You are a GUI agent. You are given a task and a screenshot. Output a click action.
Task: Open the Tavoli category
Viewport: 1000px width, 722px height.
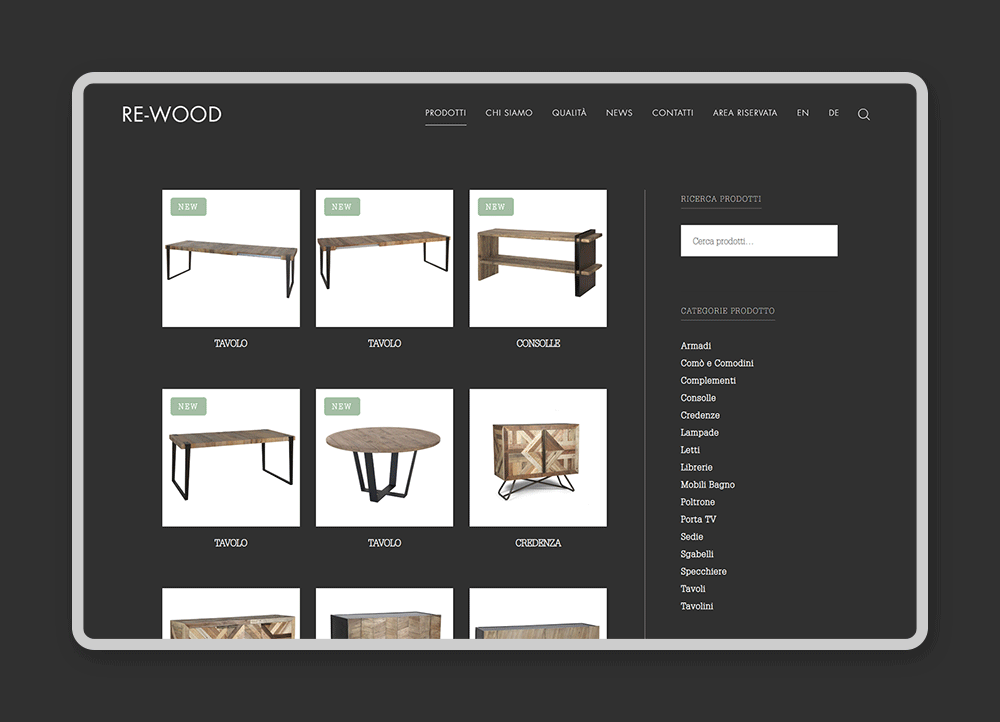point(693,589)
